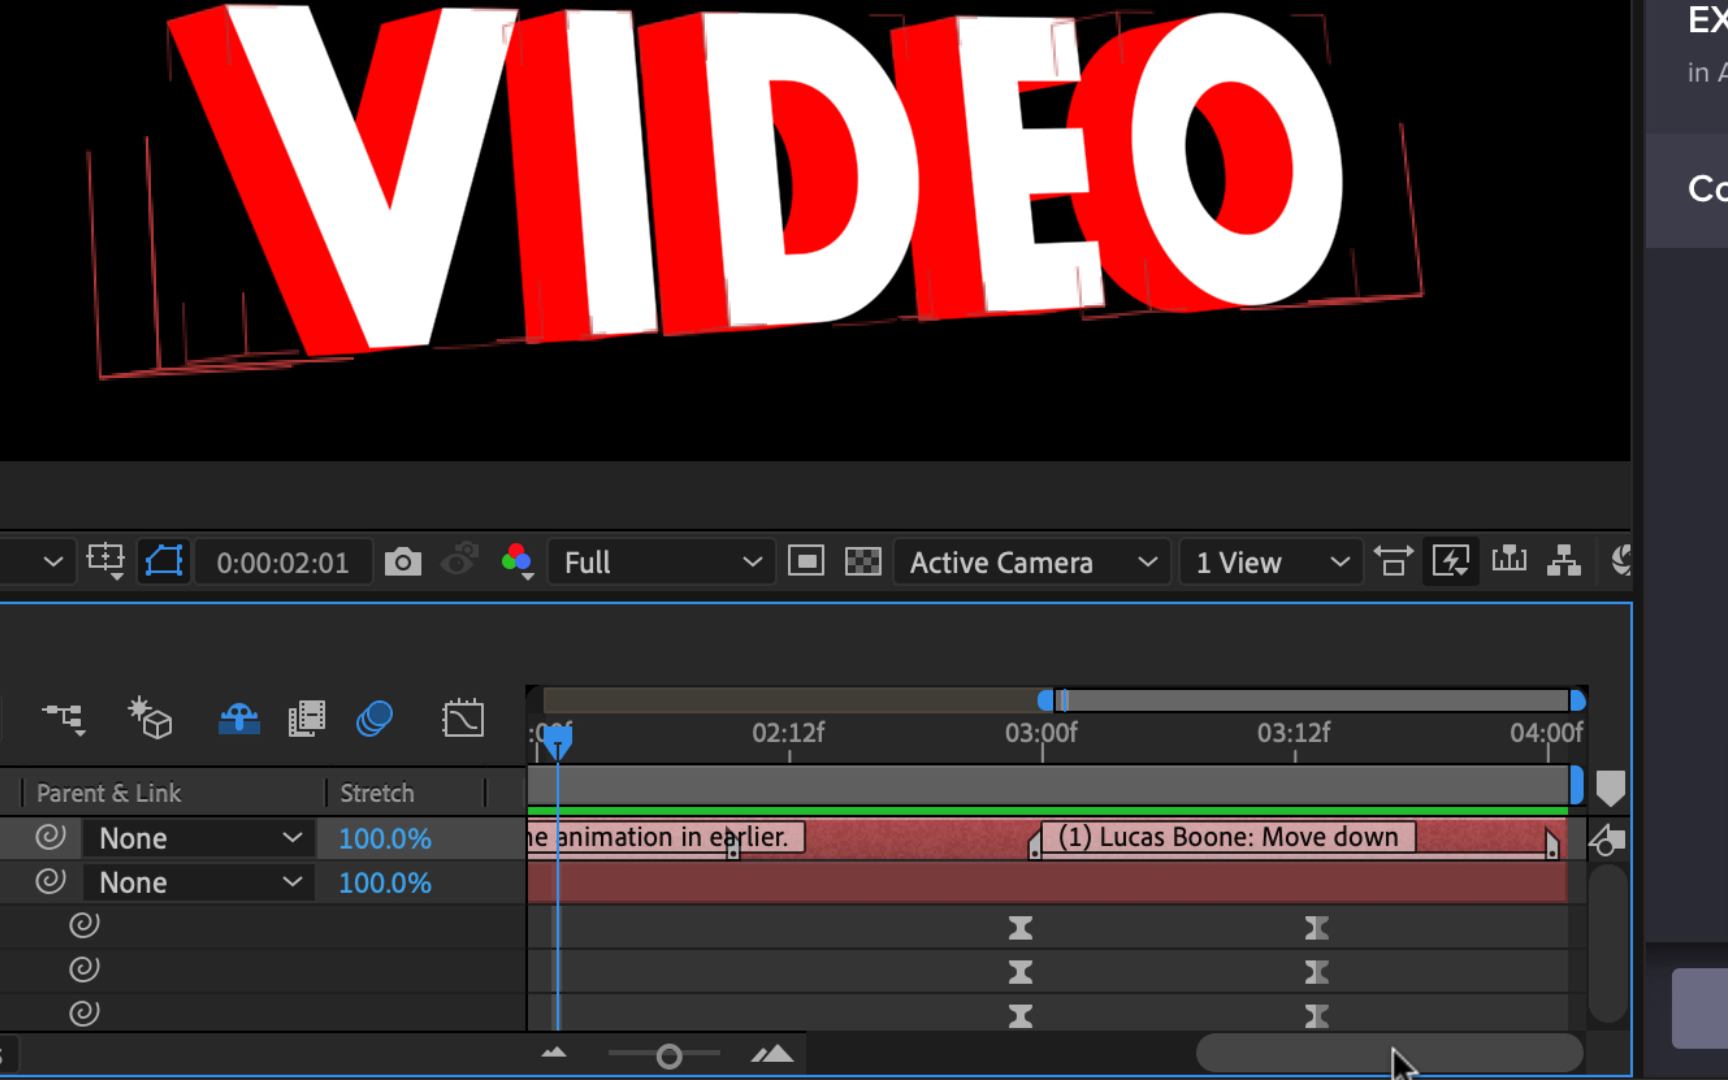The image size is (1728, 1080).
Task: Click the Timeline button in viewer bar
Action: pos(1509,560)
